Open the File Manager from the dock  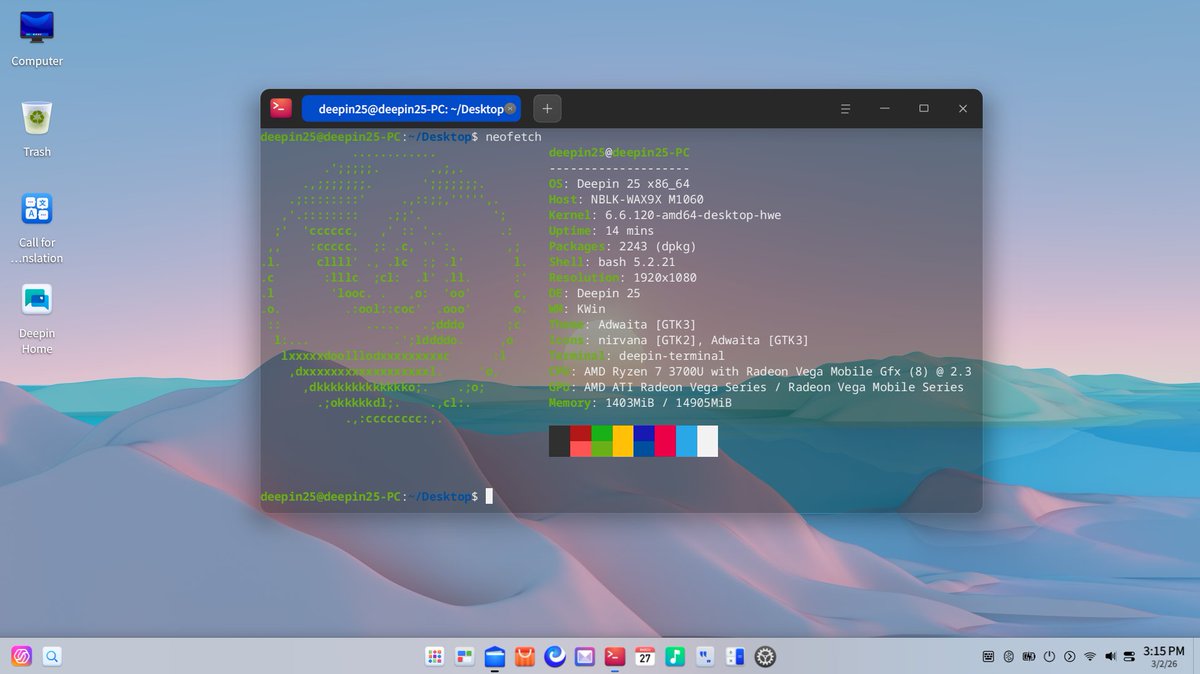(494, 656)
